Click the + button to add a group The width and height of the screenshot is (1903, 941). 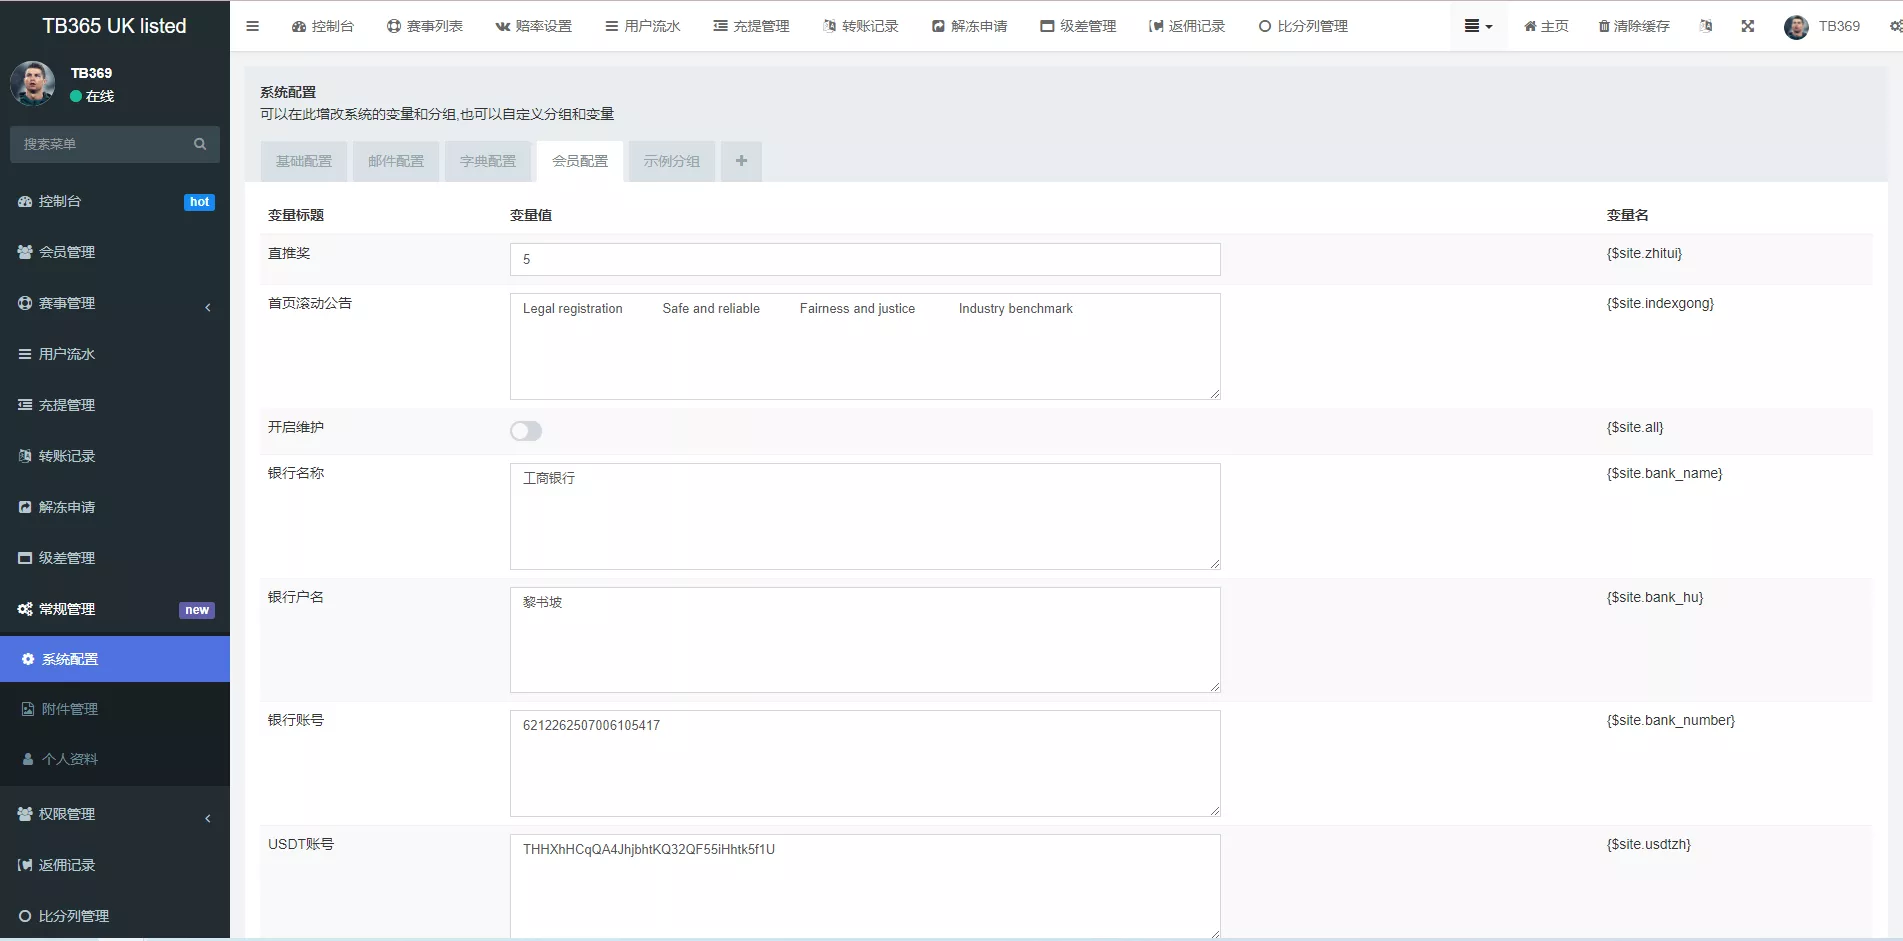pyautogui.click(x=741, y=161)
